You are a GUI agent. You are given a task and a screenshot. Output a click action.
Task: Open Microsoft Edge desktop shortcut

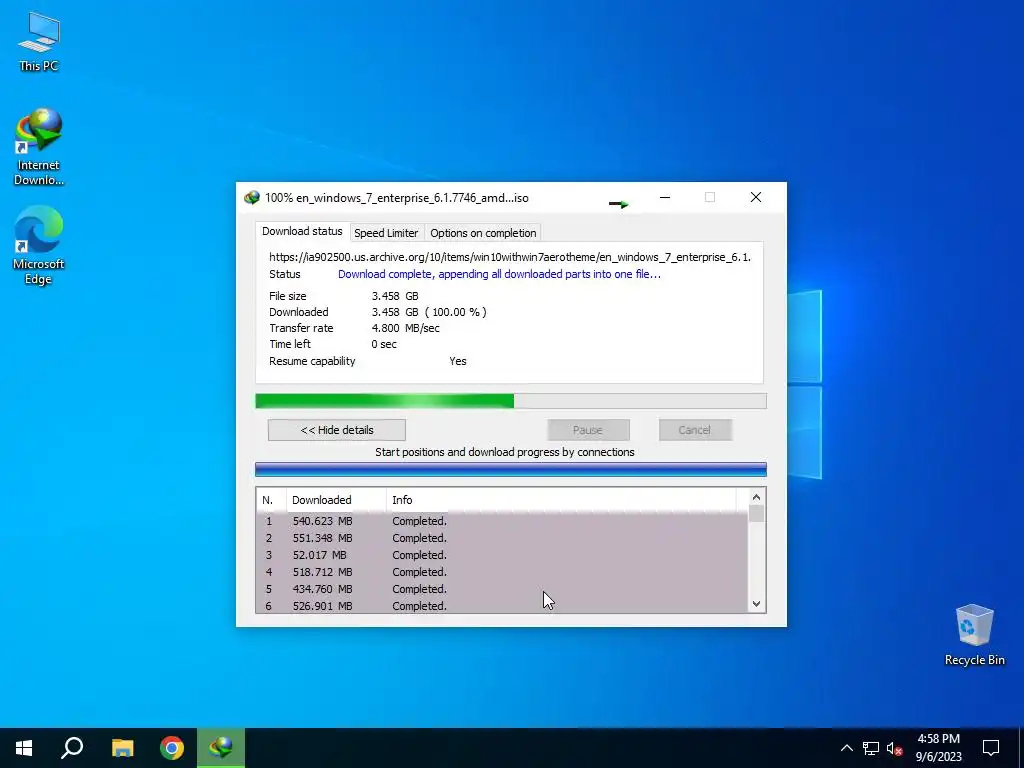pyautogui.click(x=39, y=246)
